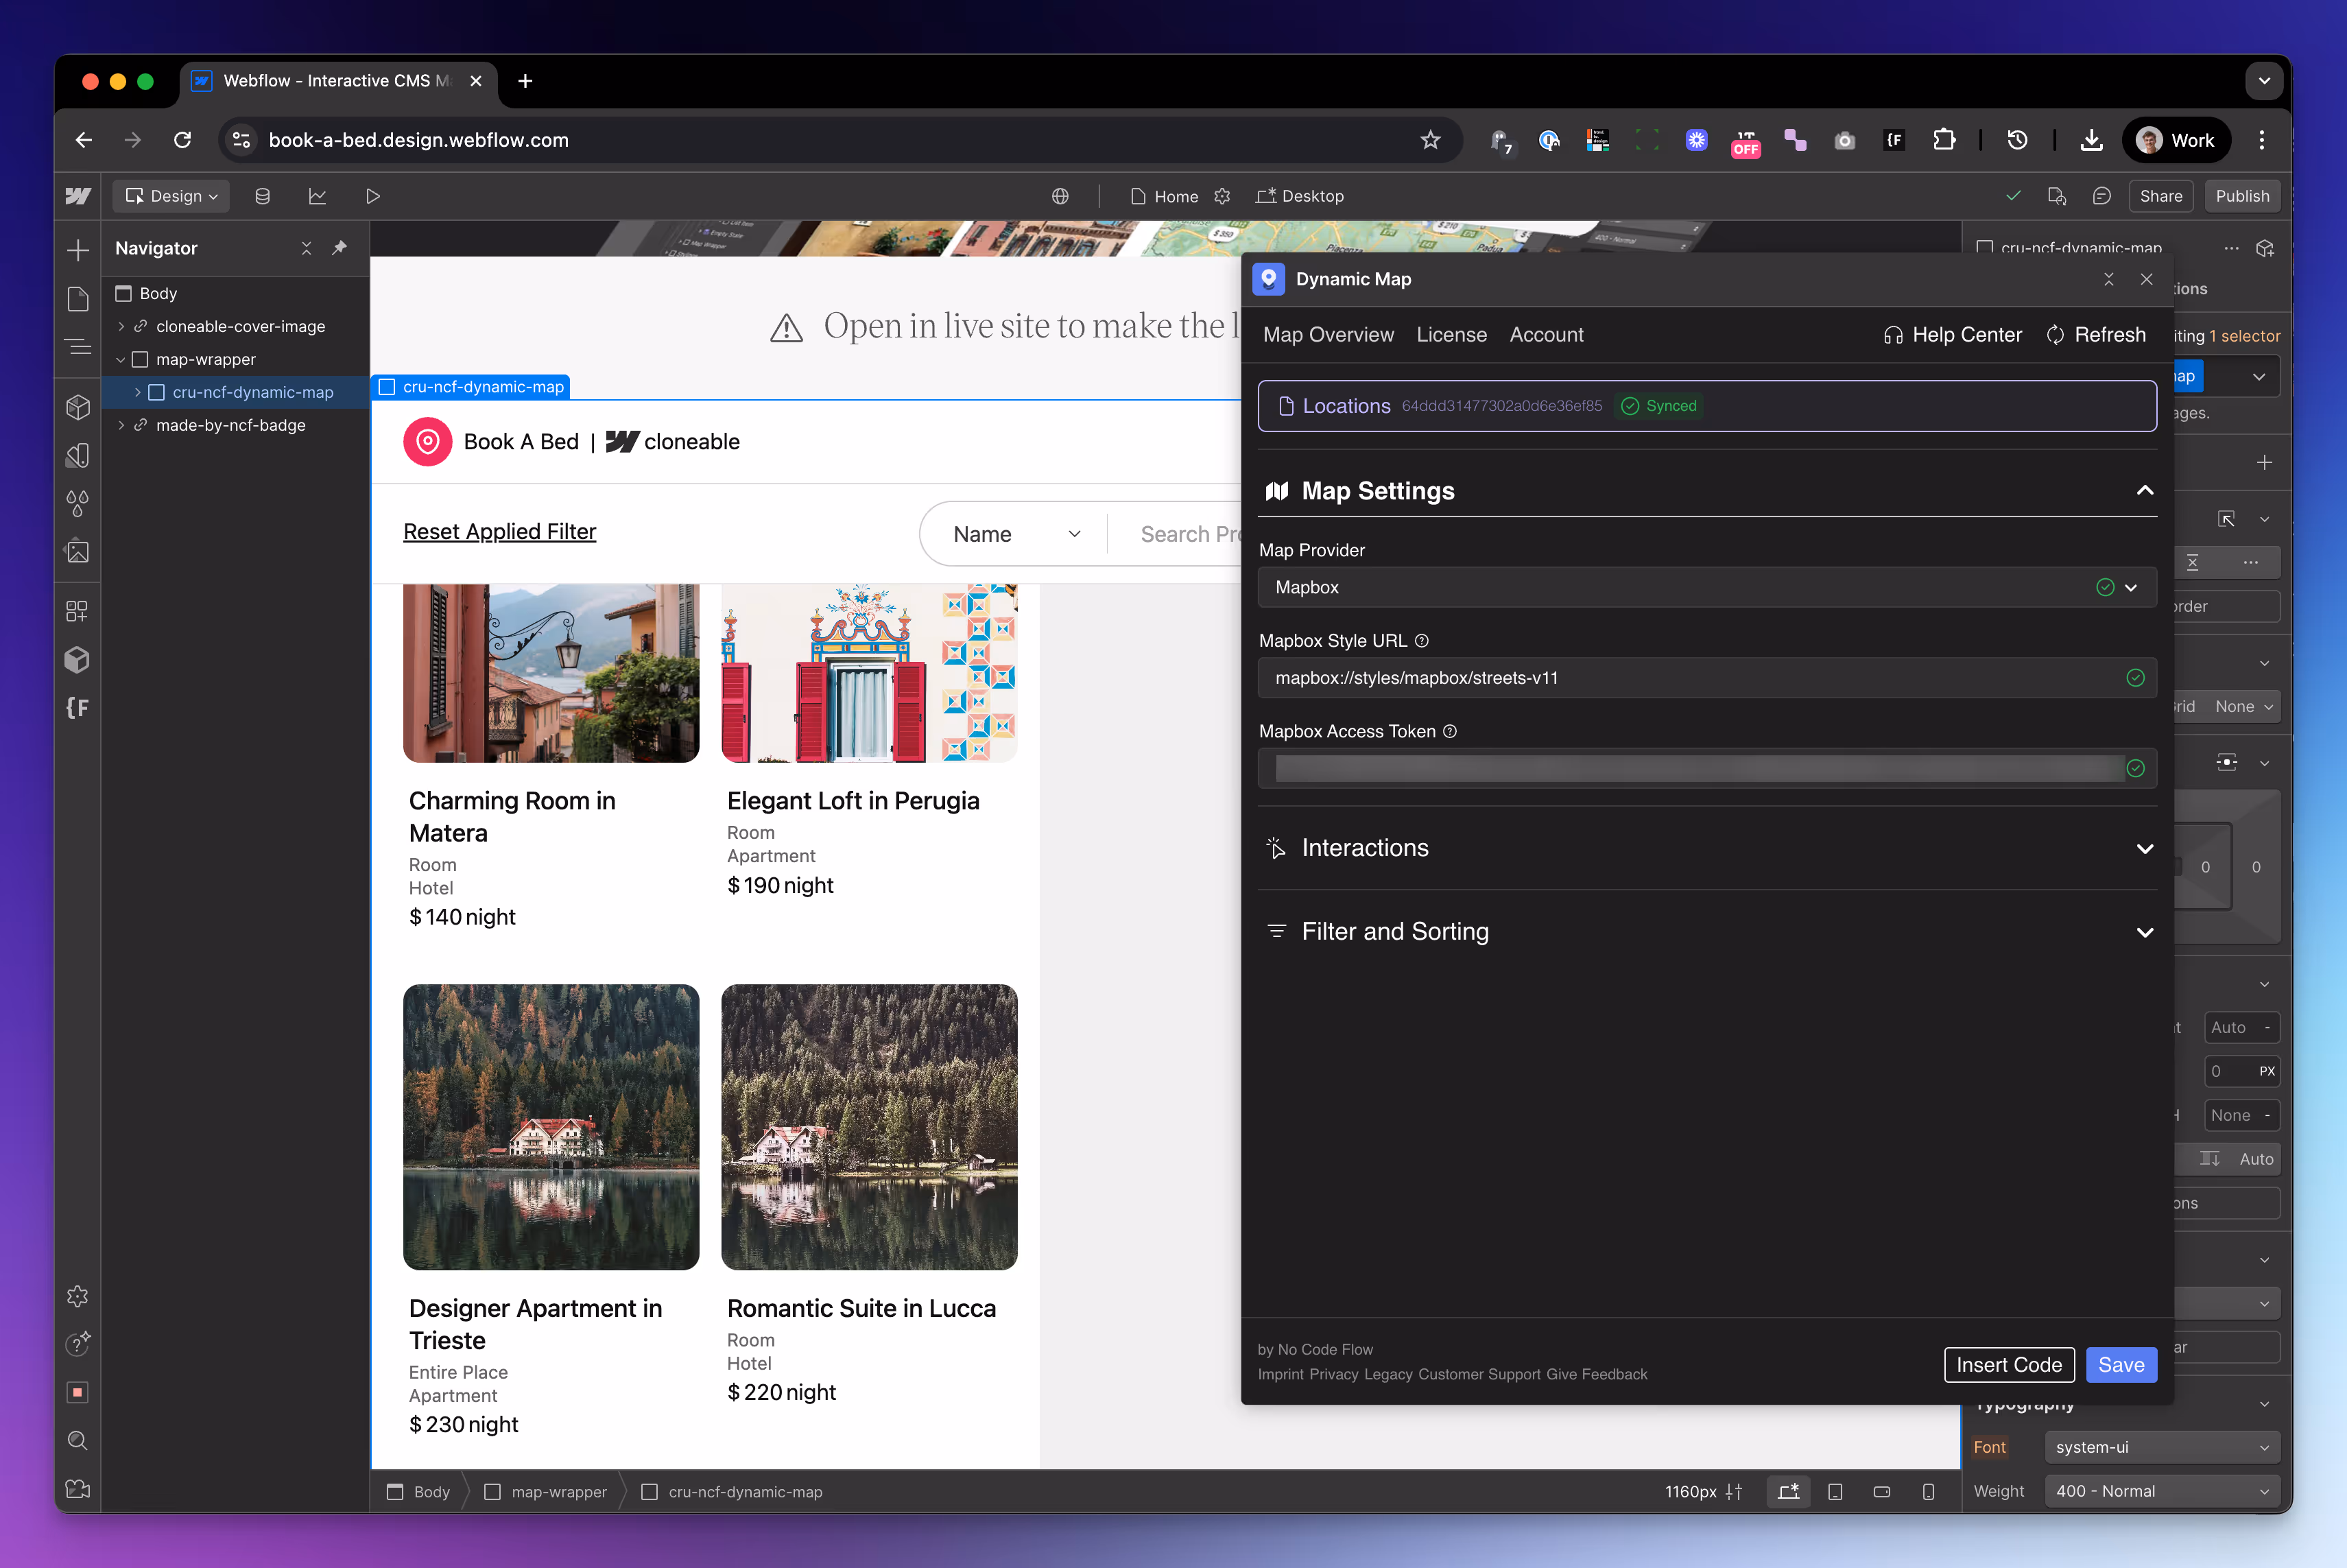This screenshot has height=1568, width=2347.
Task: Open the Finsweet {F icon in sidebar
Action: click(x=78, y=708)
